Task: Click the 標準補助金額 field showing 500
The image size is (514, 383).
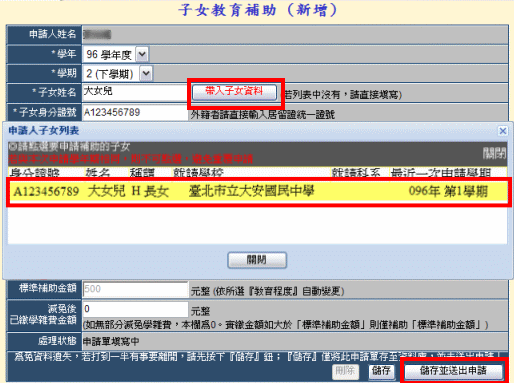Action: (x=135, y=289)
